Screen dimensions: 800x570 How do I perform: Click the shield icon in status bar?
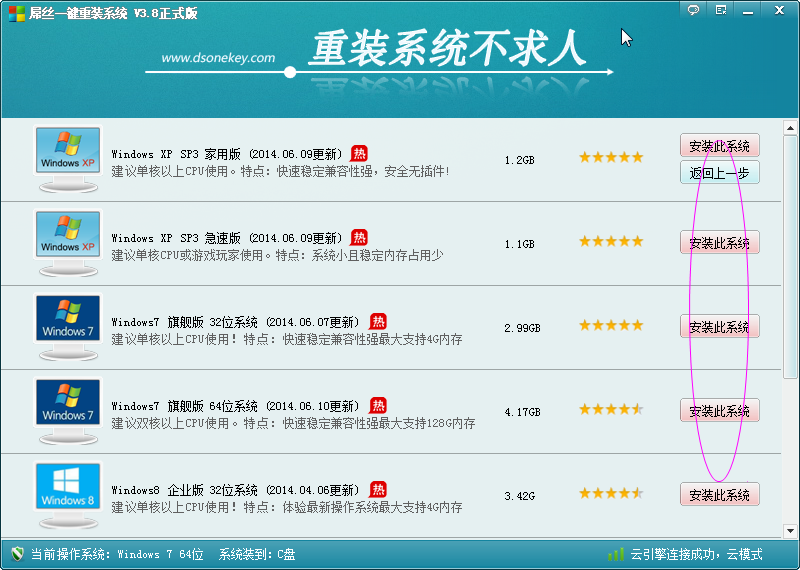[x=16, y=554]
